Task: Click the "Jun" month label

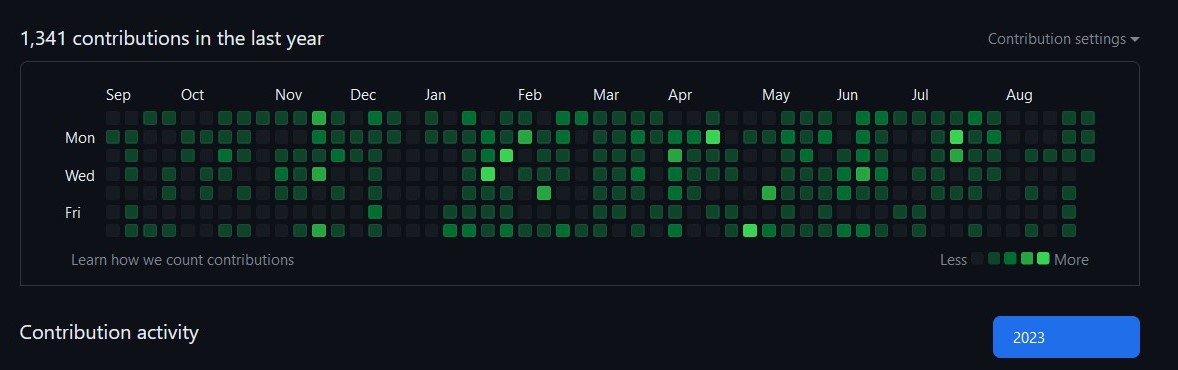Action: pyautogui.click(x=847, y=95)
